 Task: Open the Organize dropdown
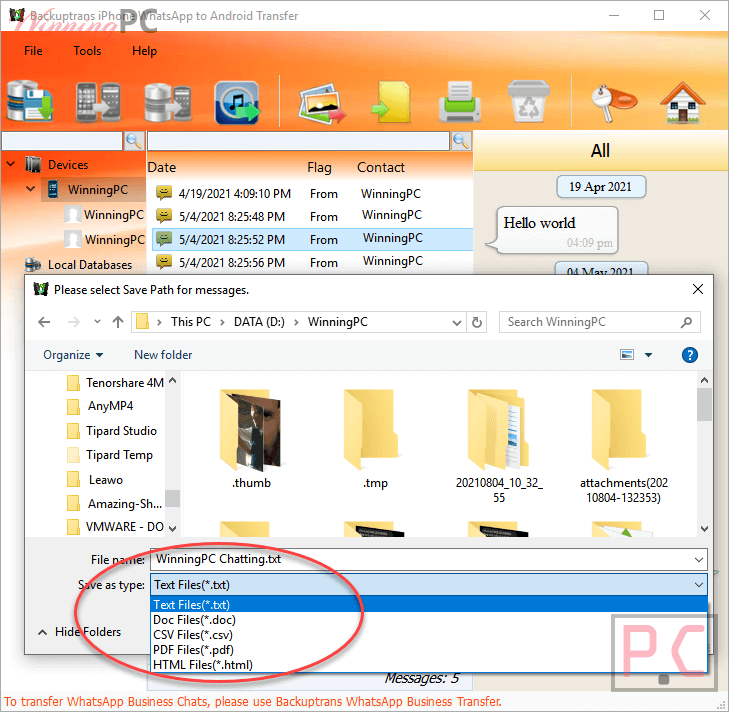click(73, 355)
